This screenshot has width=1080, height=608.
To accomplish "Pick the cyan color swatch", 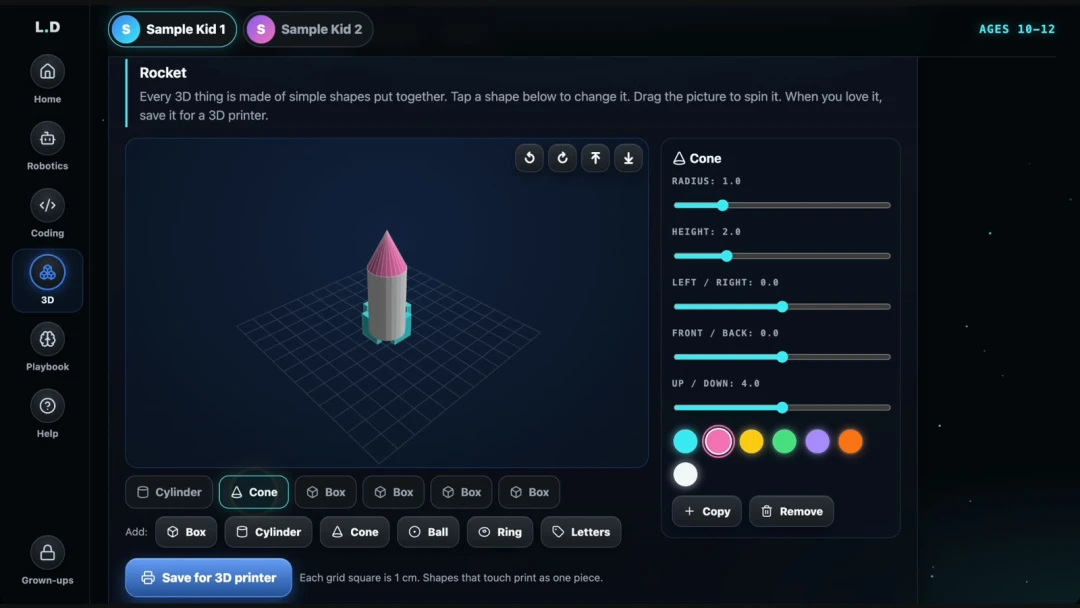I will 685,441.
